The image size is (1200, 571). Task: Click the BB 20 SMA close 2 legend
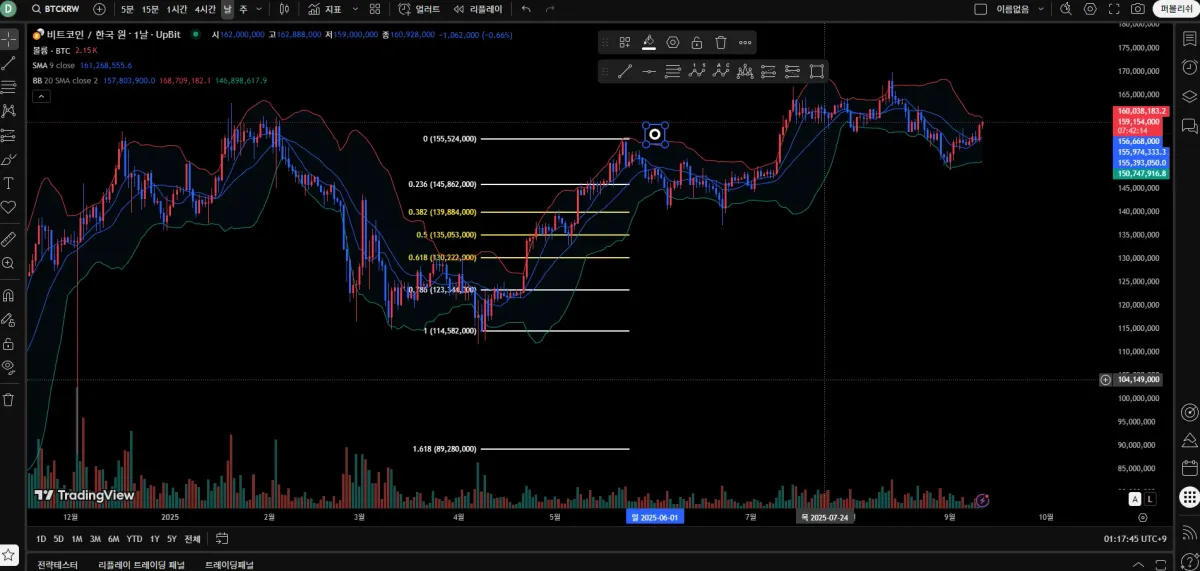tap(65, 80)
